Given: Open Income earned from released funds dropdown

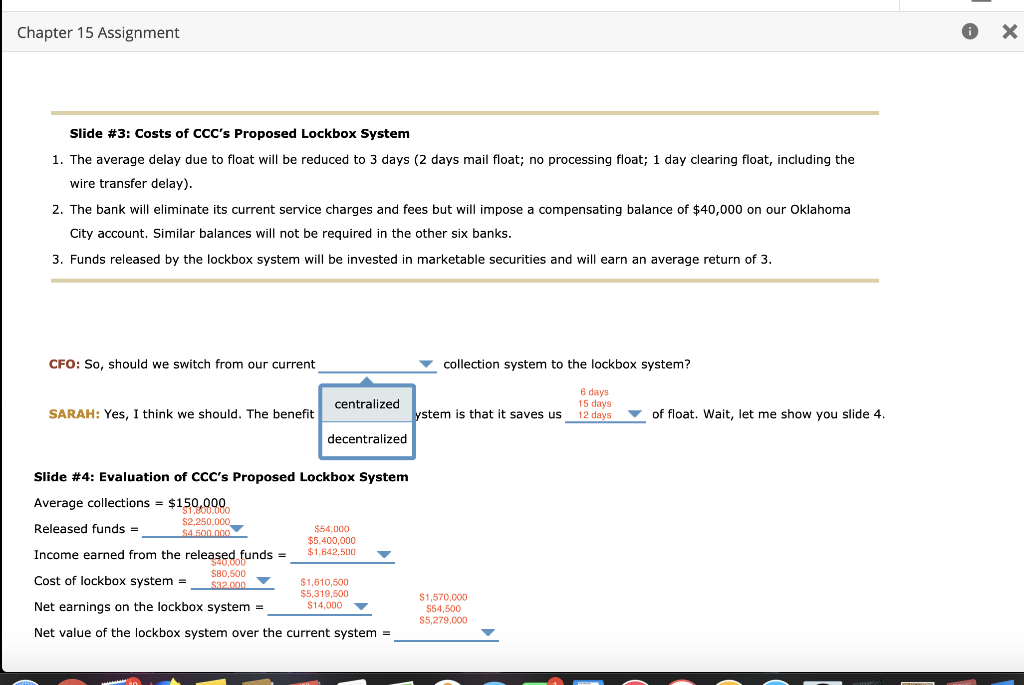Looking at the screenshot, I should [384, 554].
